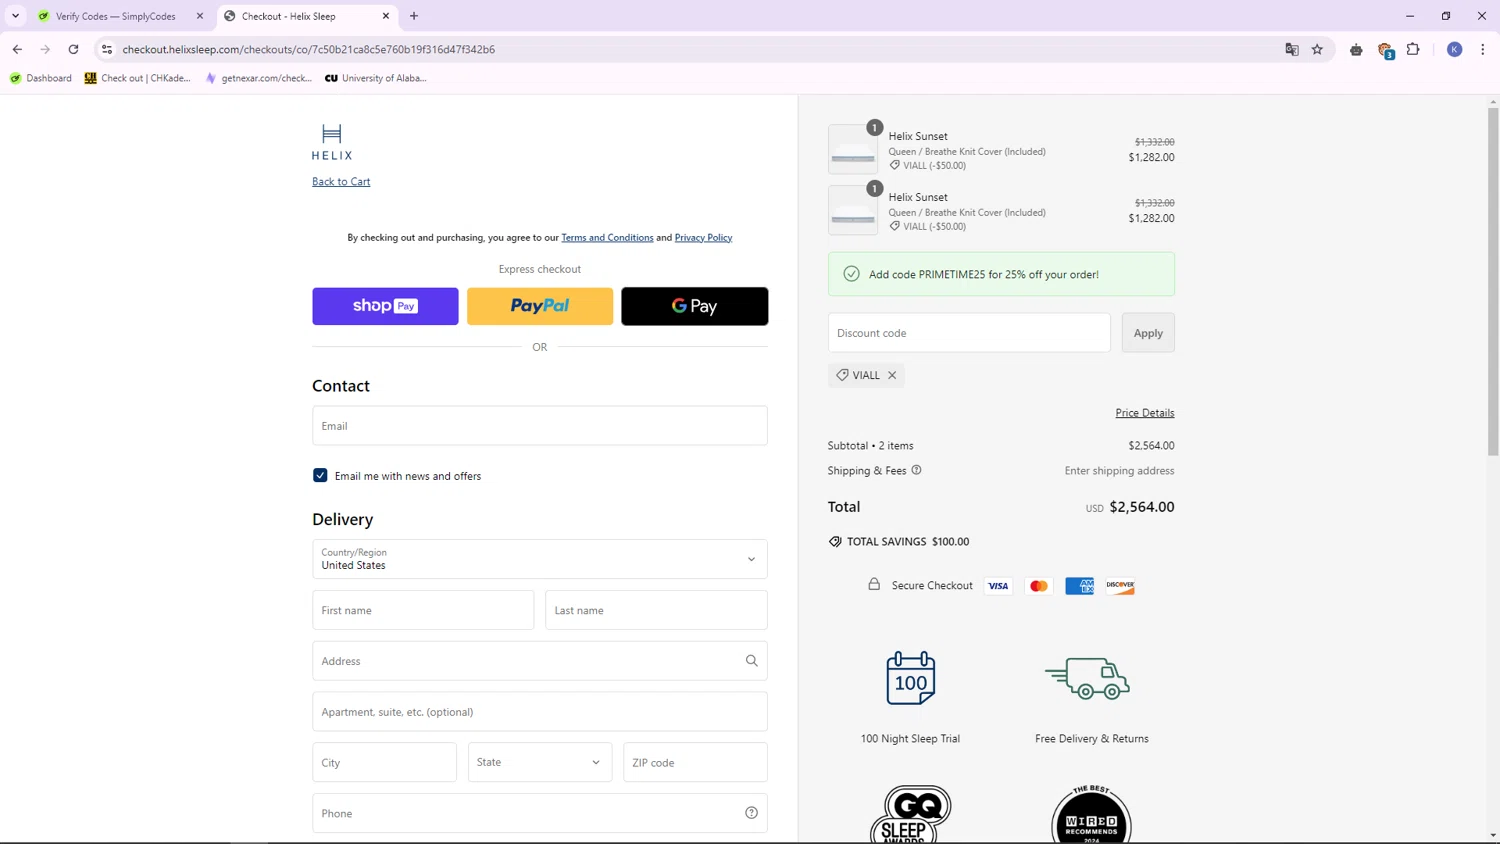Screen dimensions: 1500x844
Task: Focus the Last name field
Action: click(x=656, y=610)
